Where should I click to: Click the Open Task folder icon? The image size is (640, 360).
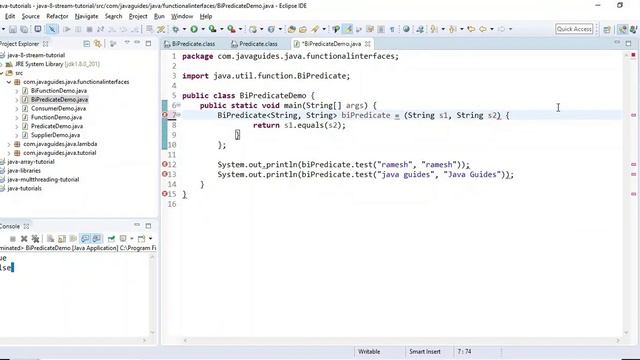coord(303,29)
